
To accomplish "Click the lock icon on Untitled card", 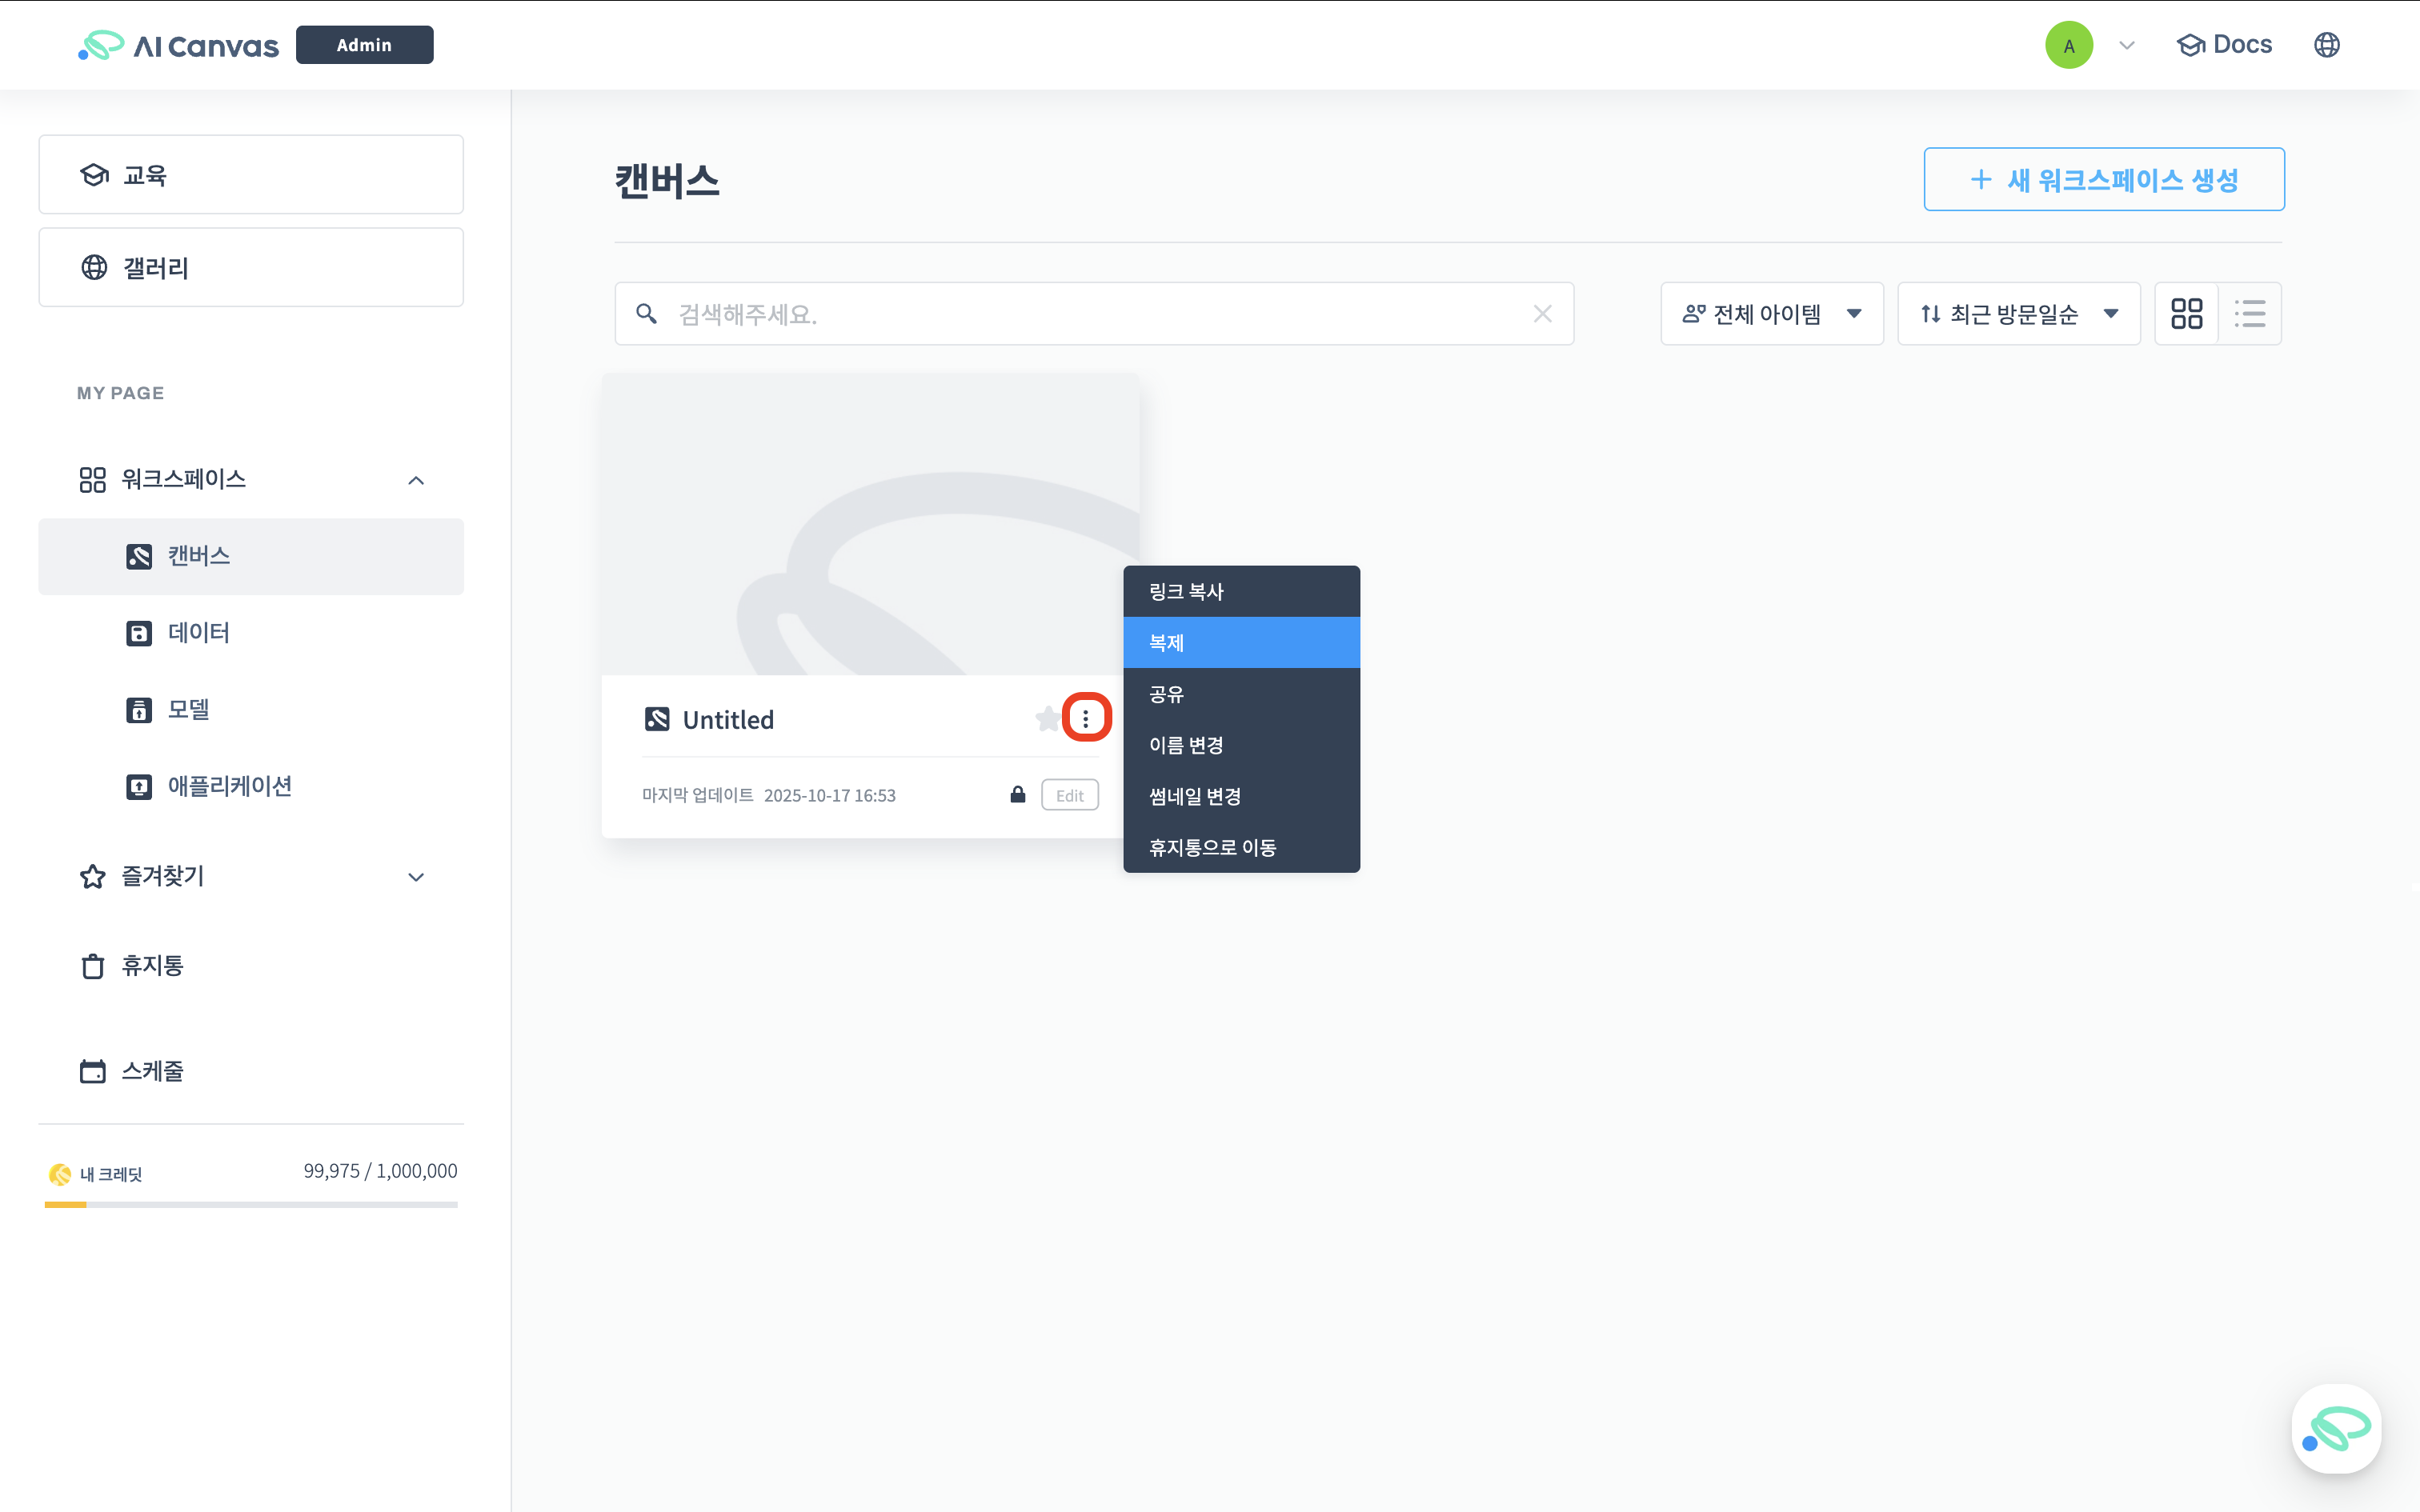I will (x=1017, y=795).
